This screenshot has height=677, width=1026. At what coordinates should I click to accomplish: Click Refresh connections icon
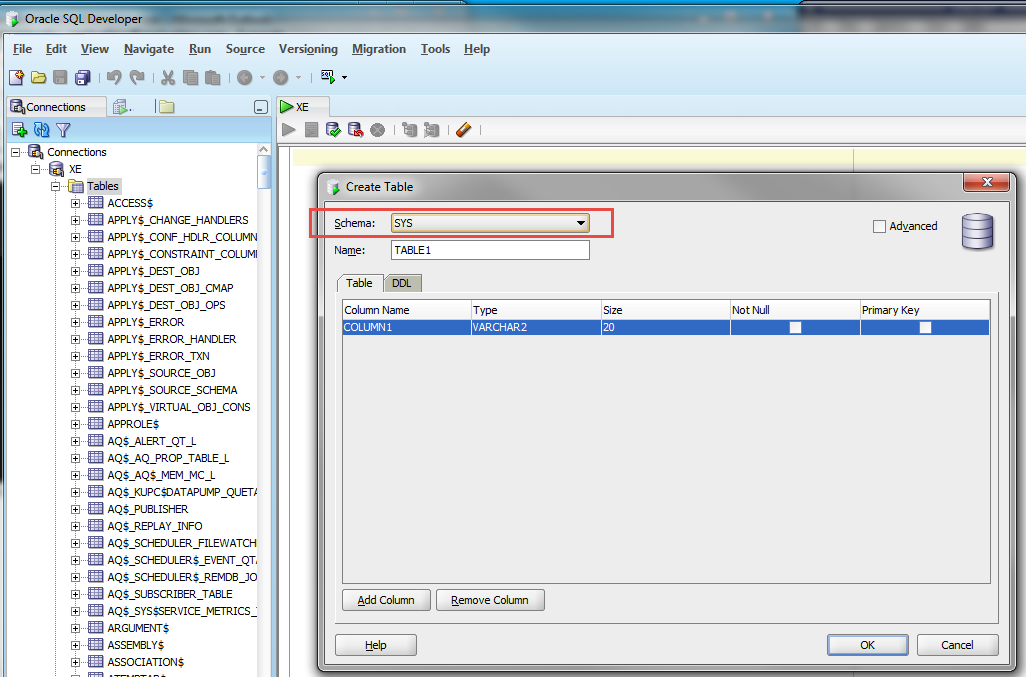41,130
